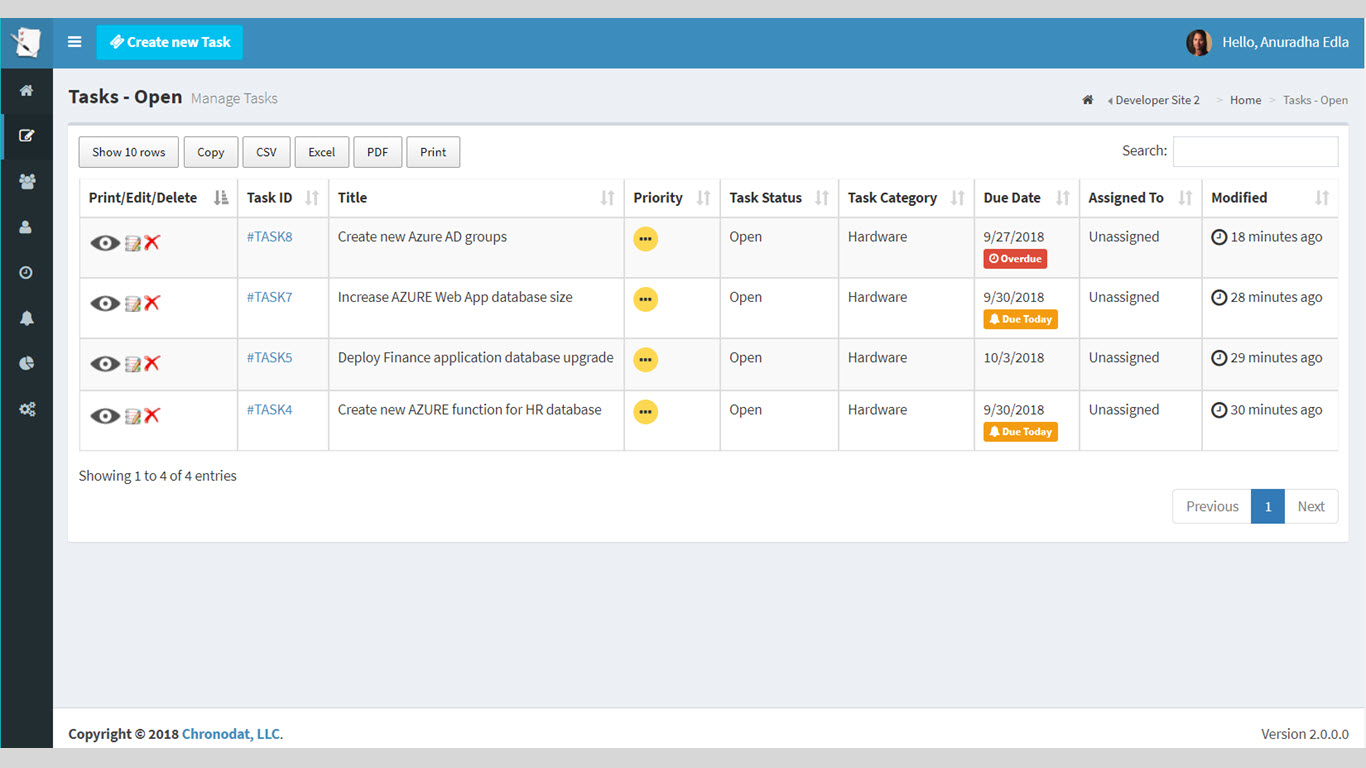1366x768 pixels.
Task: Click the Home breadcrumb link
Action: [x=1245, y=100]
